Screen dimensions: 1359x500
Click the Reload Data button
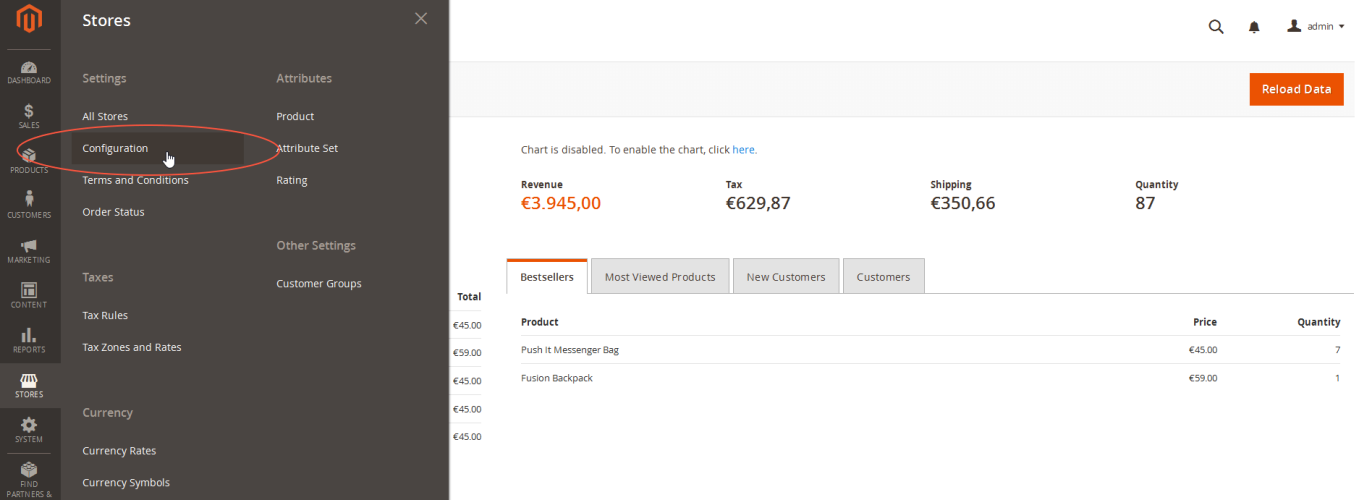[x=1296, y=89]
